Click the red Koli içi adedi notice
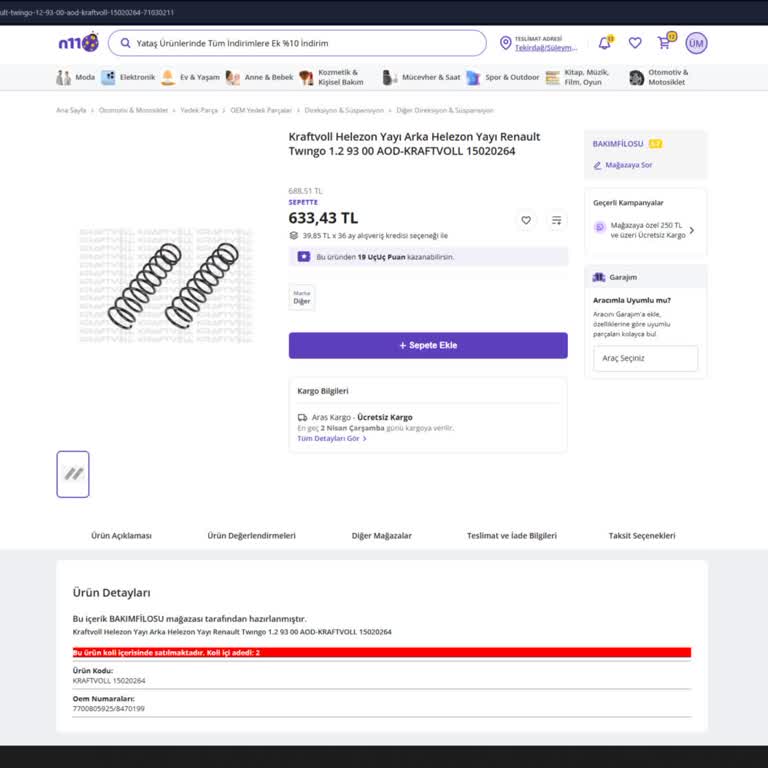Screen dimensions: 768x768 pyautogui.click(x=382, y=652)
